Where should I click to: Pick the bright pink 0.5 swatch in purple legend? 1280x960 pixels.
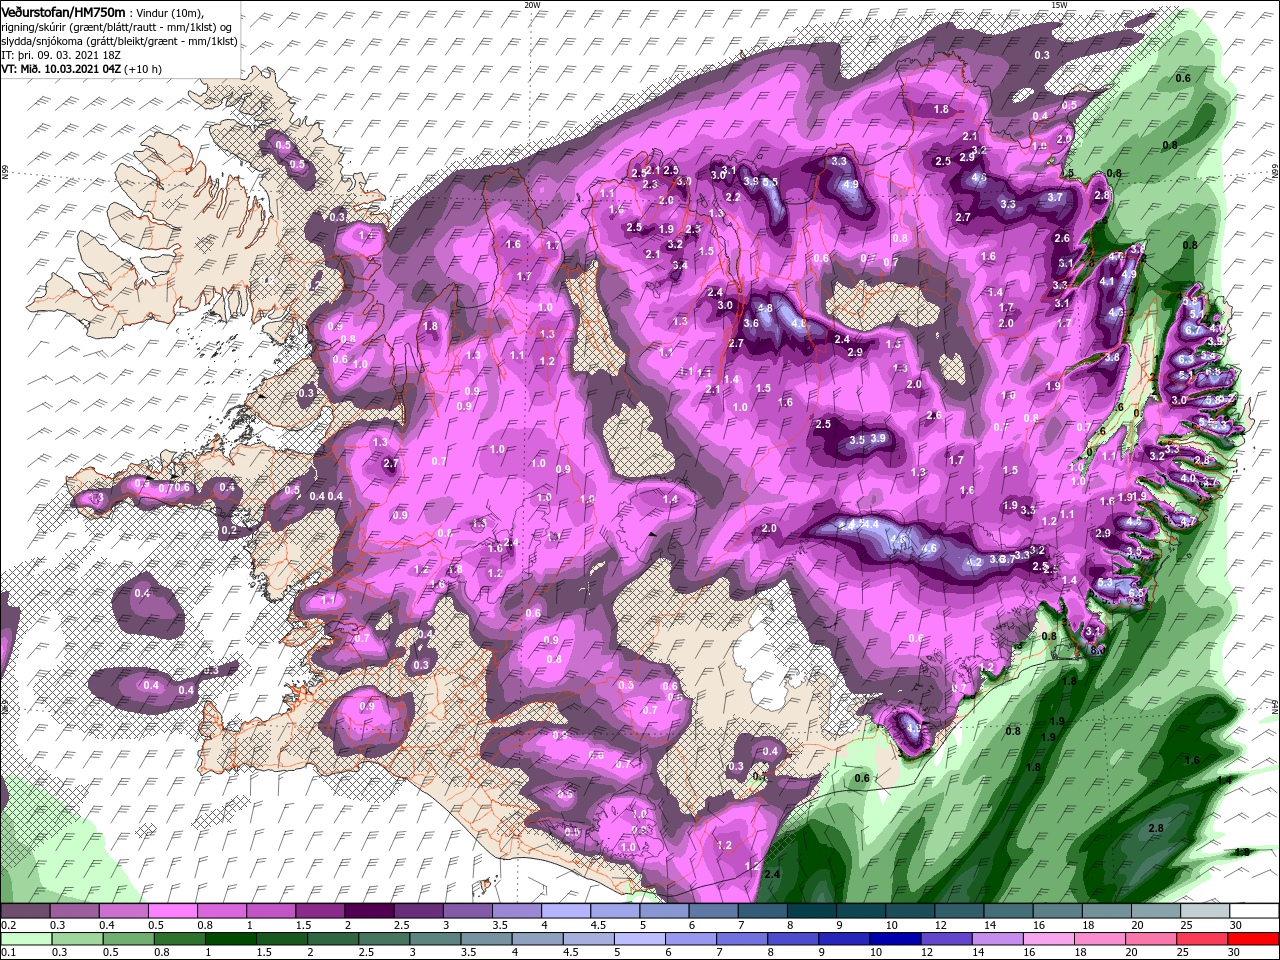[x=173, y=911]
